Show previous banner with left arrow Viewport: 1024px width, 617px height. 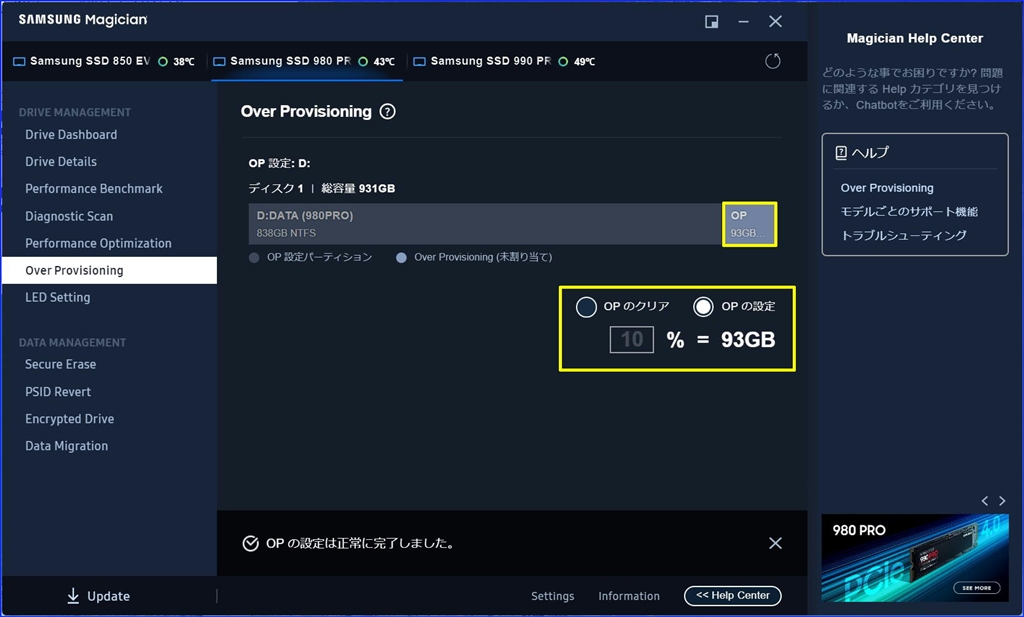tap(985, 501)
